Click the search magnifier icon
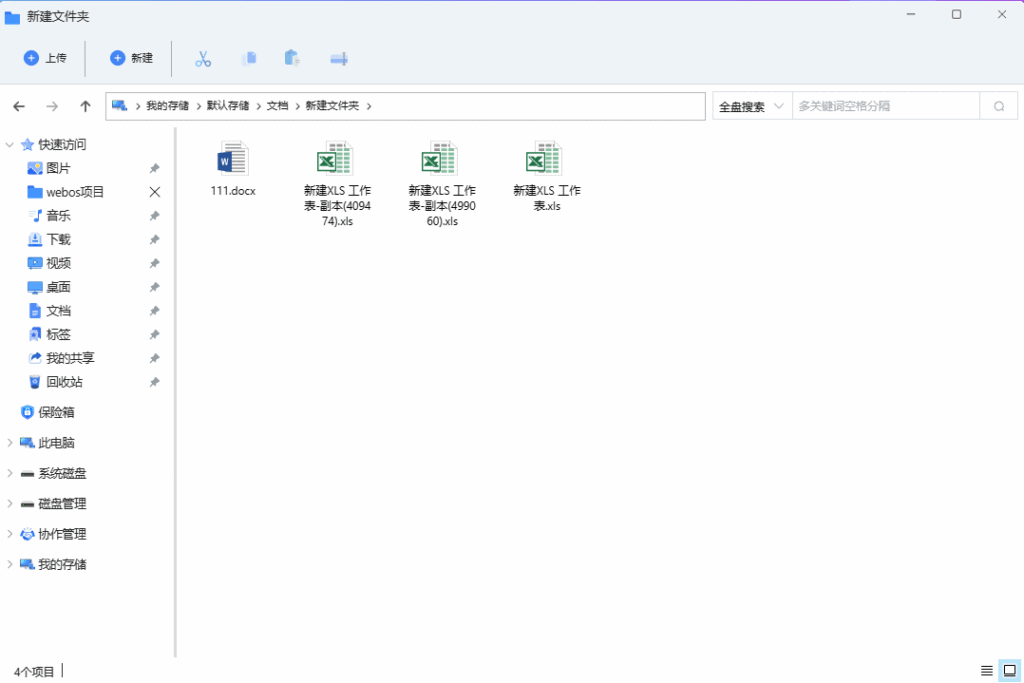1024x683 pixels. tap(998, 106)
